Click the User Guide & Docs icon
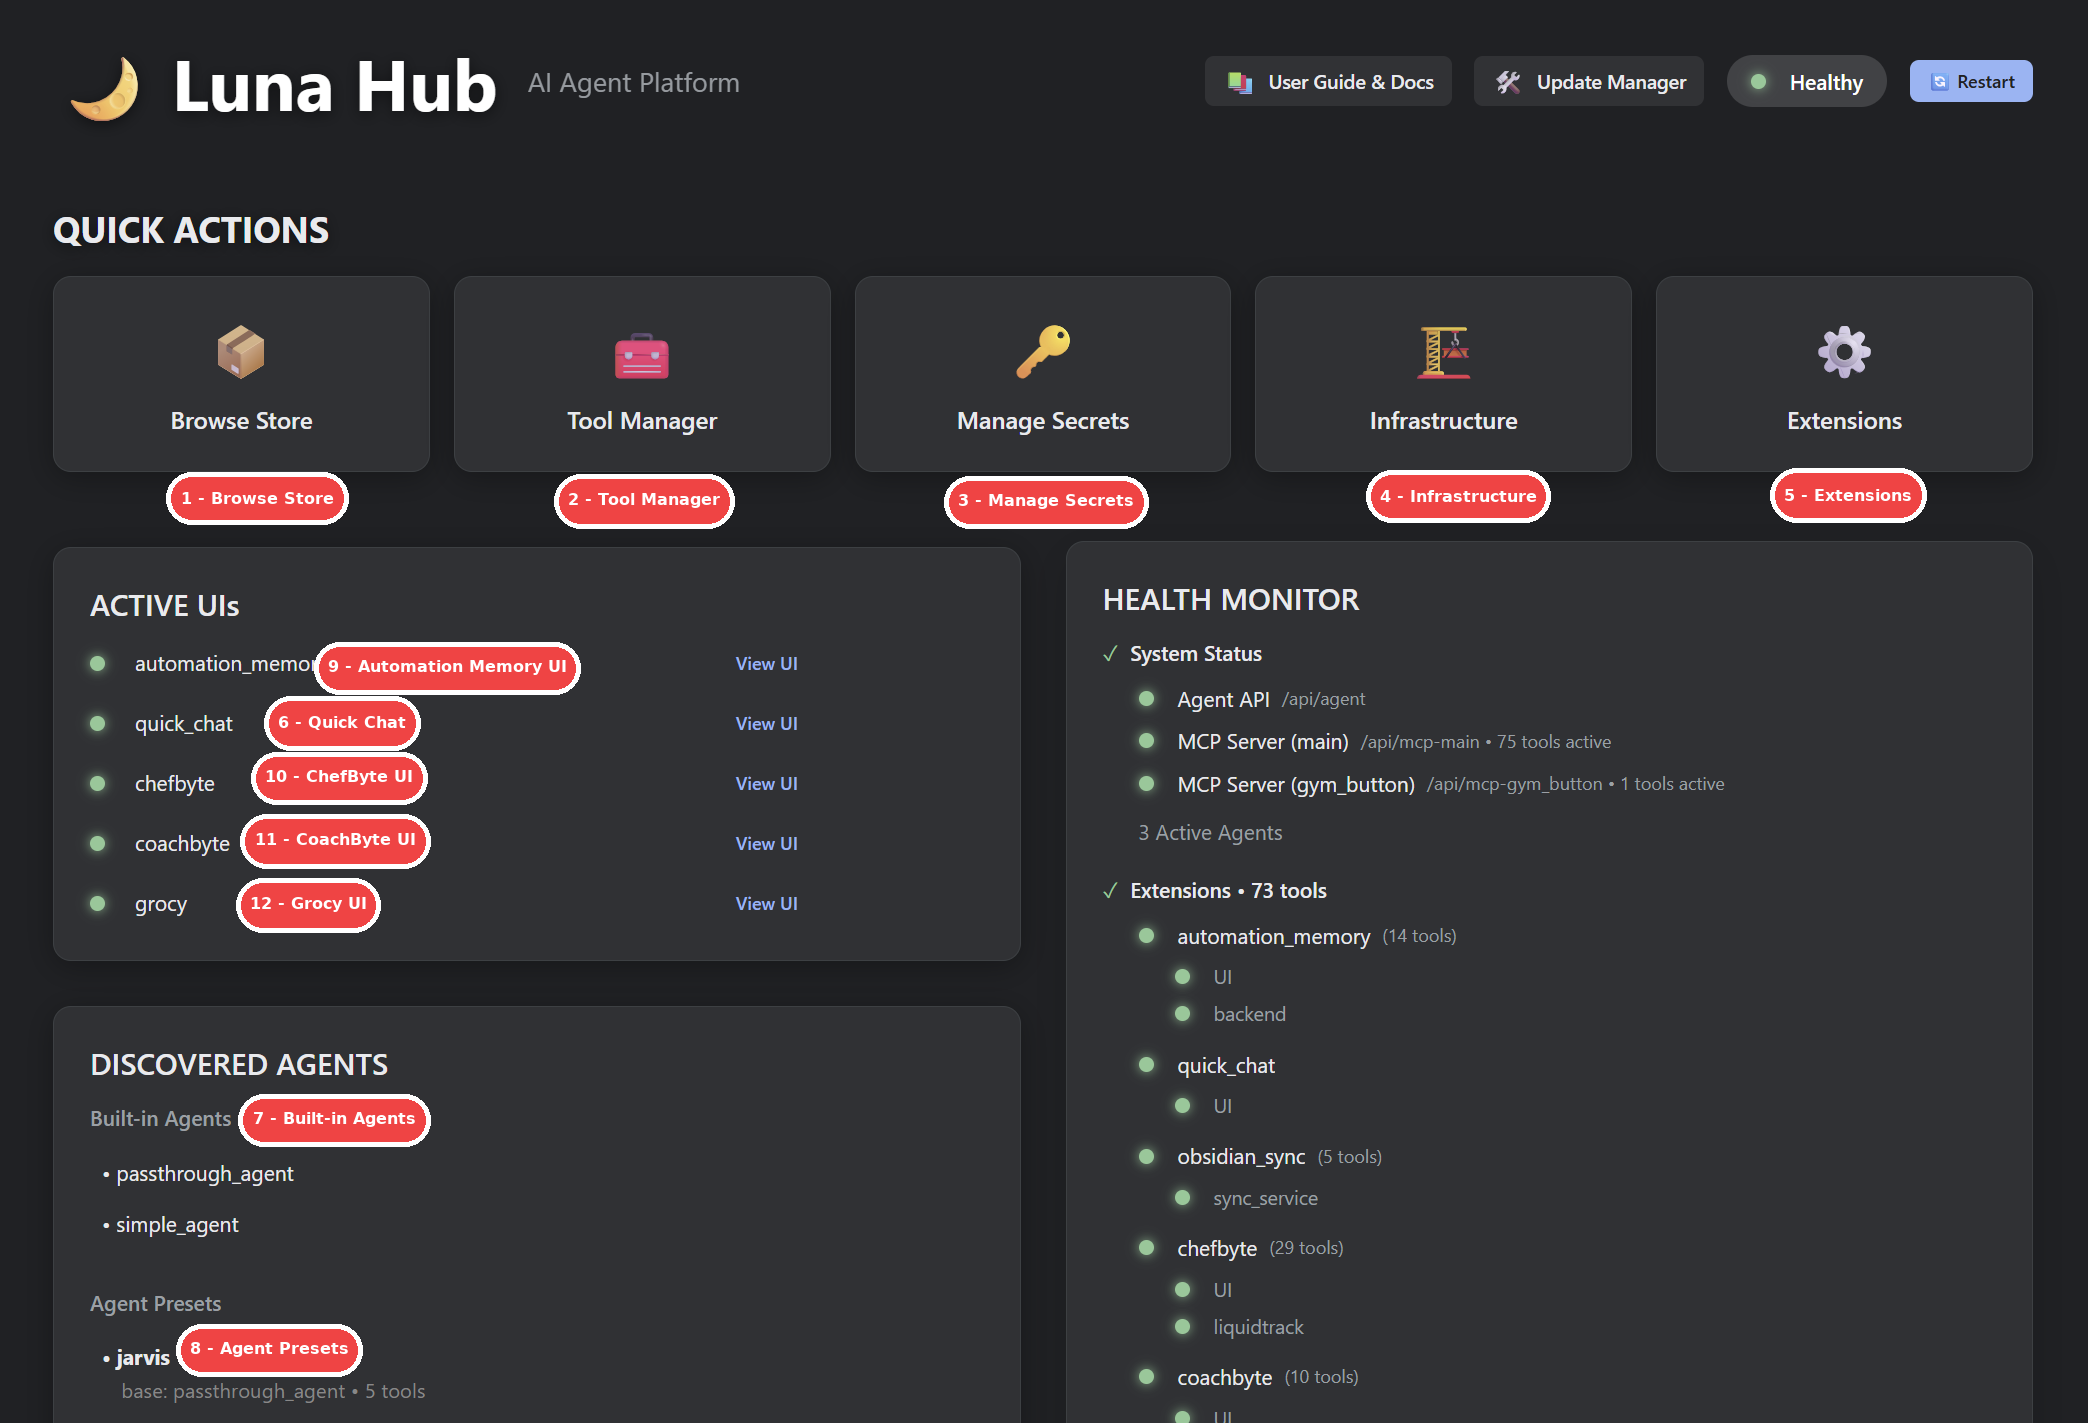 tap(1240, 82)
